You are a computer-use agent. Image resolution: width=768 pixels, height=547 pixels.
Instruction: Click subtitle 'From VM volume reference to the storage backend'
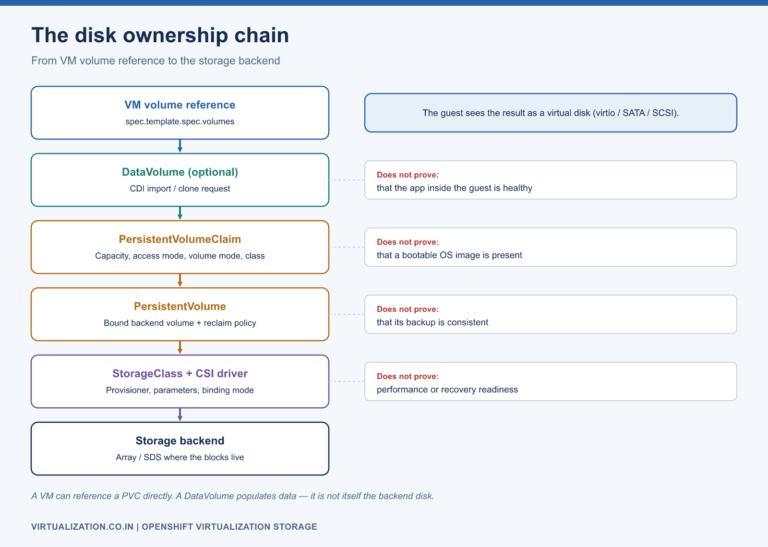pyautogui.click(x=156, y=61)
